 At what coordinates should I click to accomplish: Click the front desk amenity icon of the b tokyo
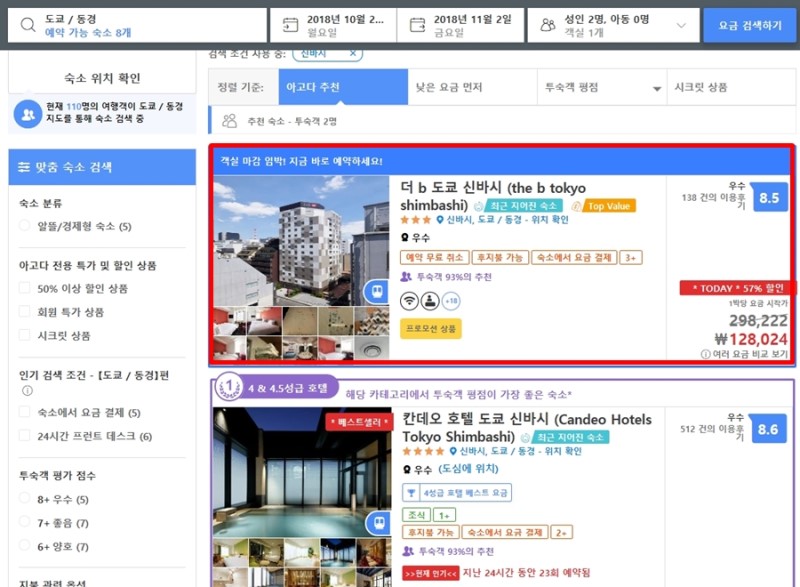point(430,301)
